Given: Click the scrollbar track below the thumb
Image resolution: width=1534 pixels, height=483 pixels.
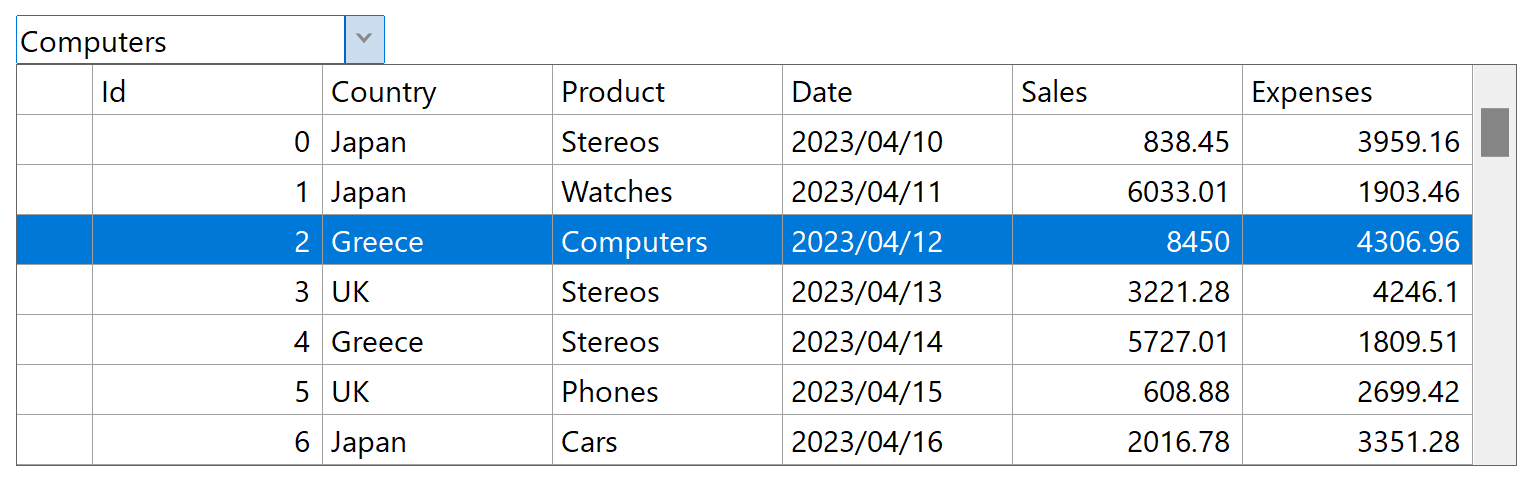Looking at the screenshot, I should point(1494,310).
